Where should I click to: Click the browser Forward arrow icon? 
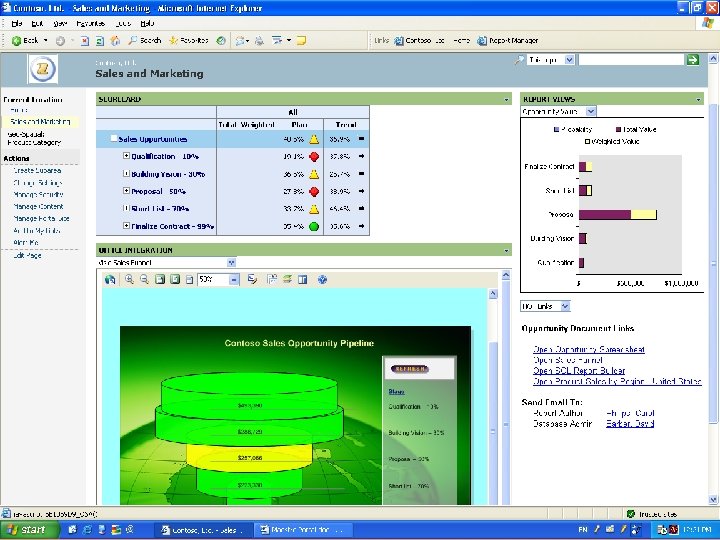click(x=60, y=41)
